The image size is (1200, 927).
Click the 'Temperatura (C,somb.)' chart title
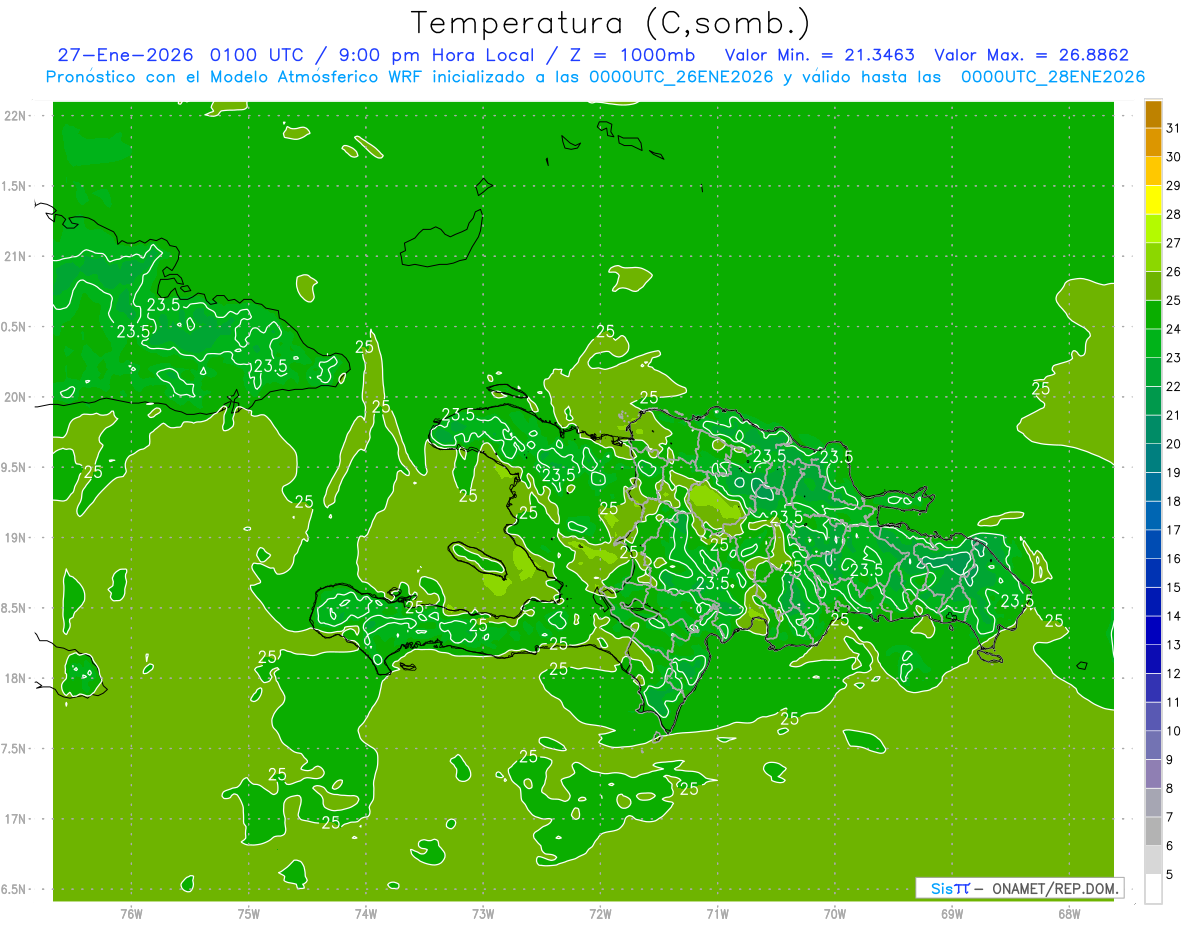[611, 23]
